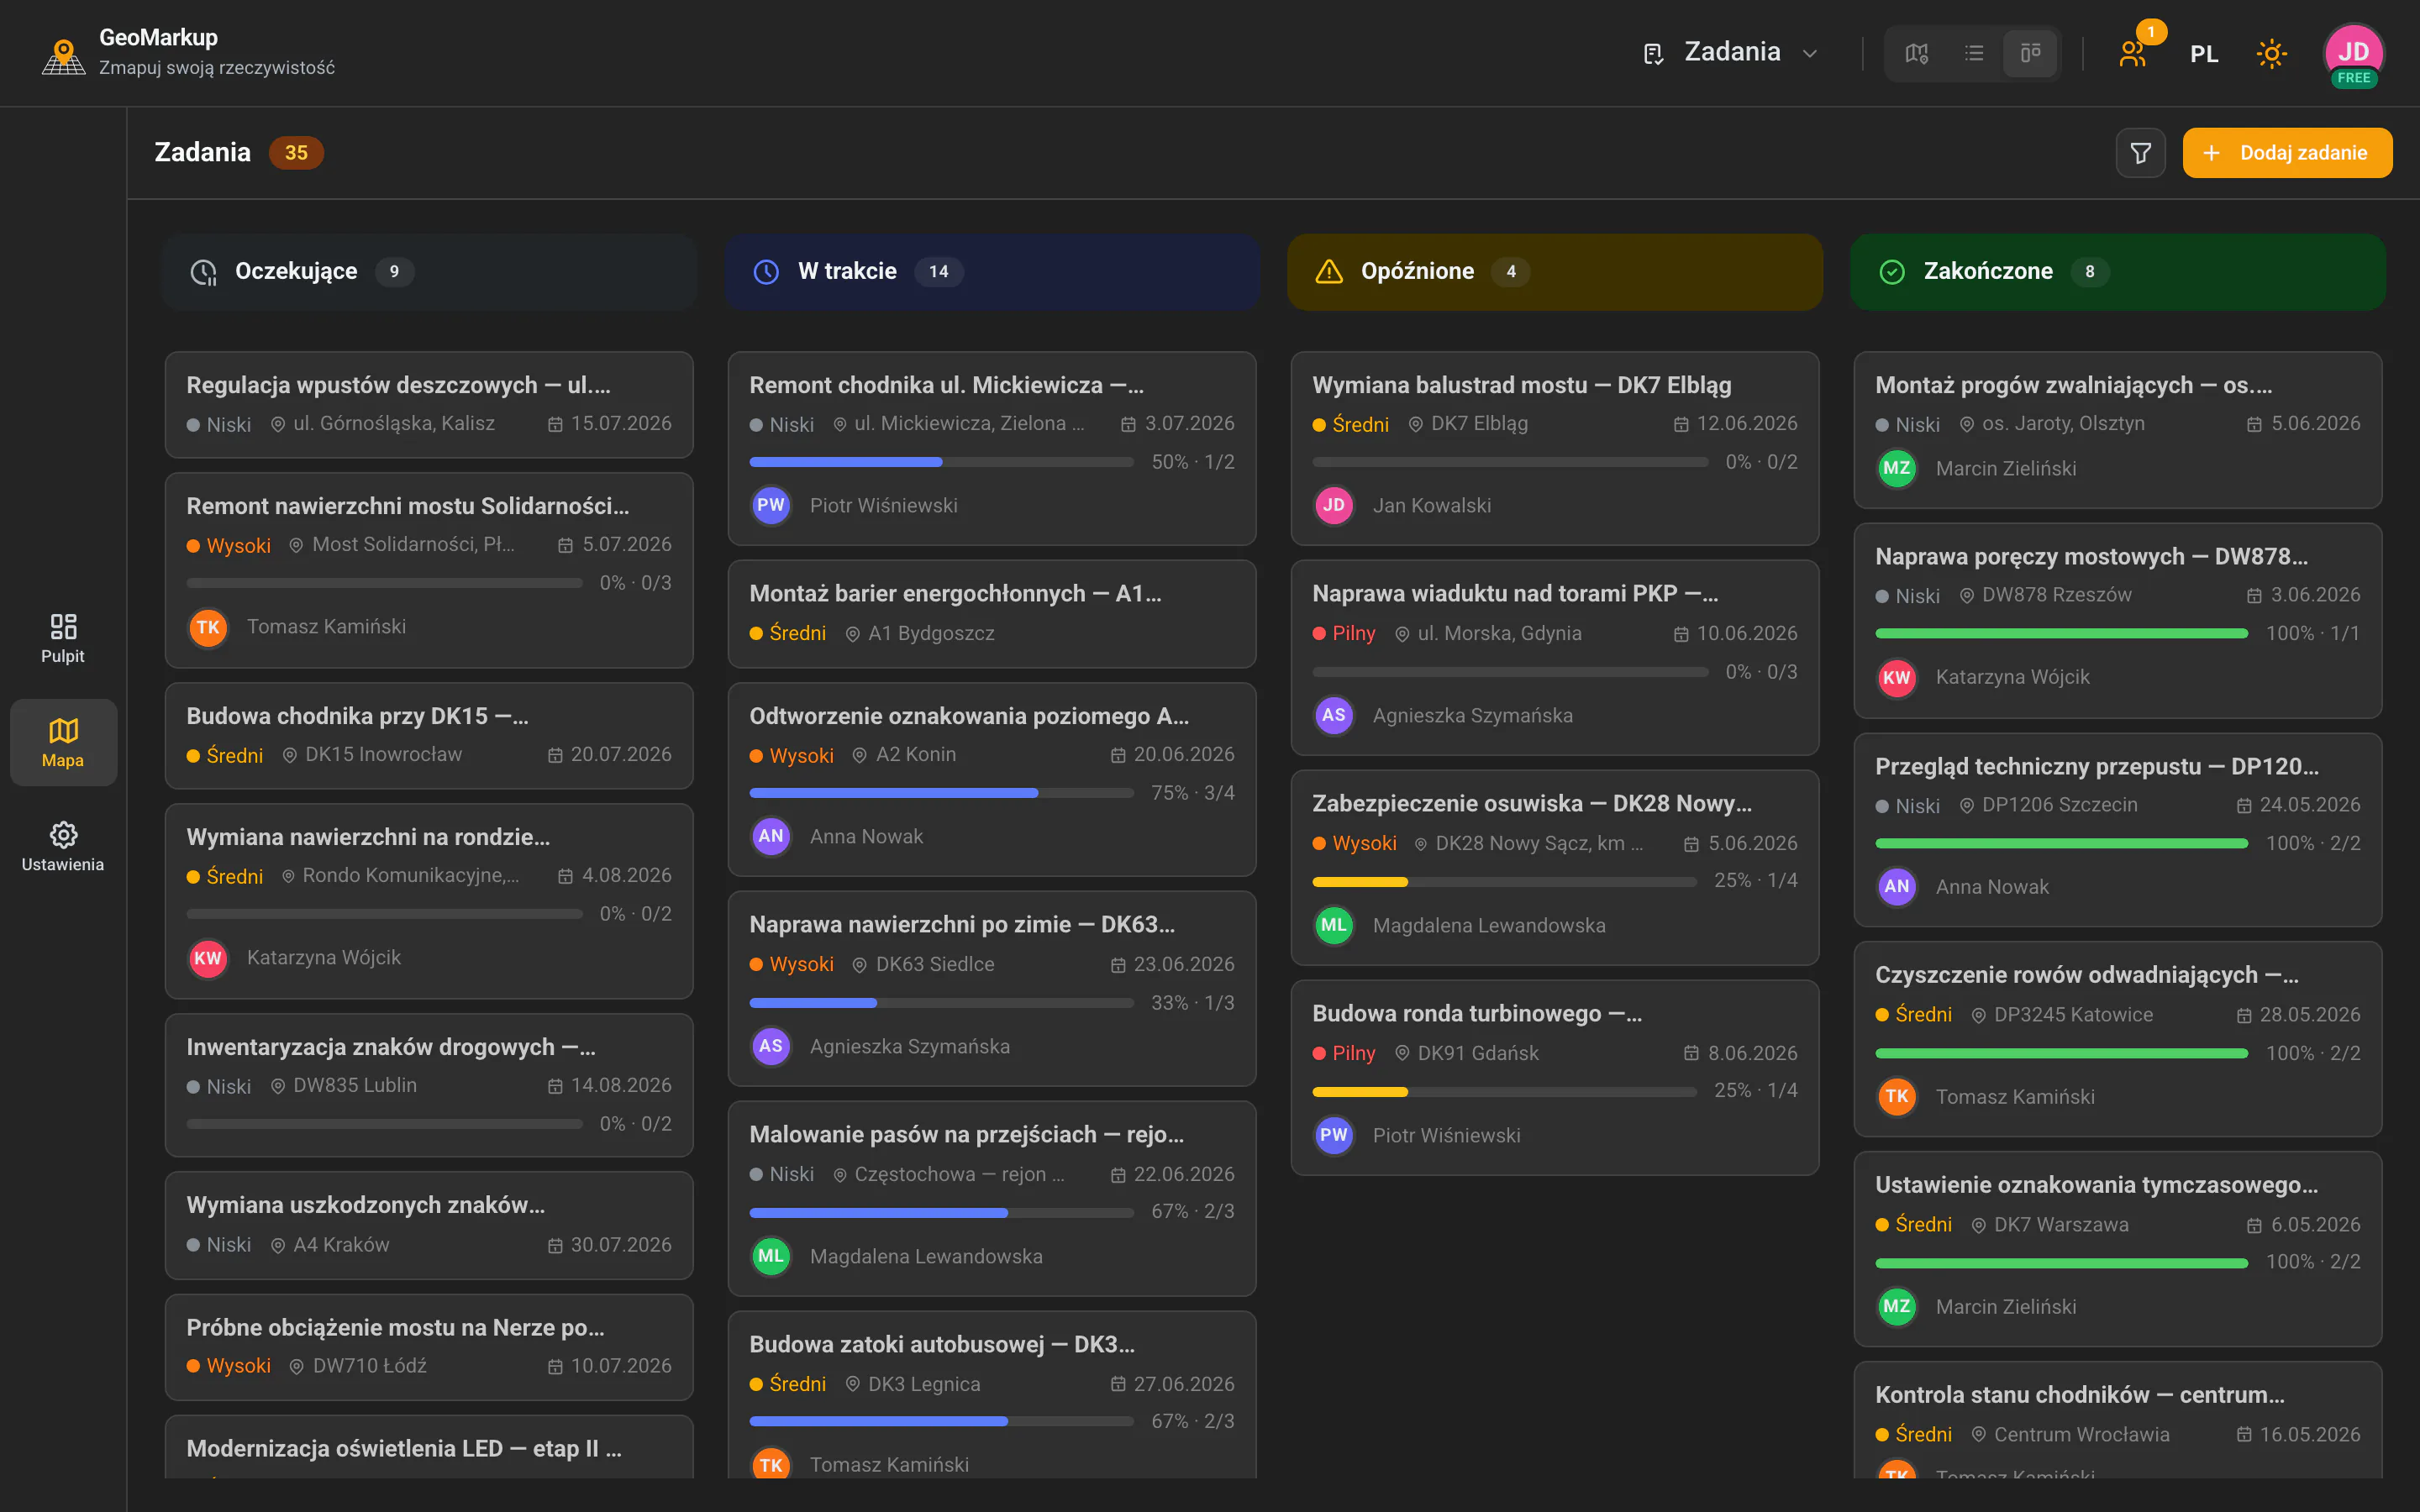Click 50% progress bar on Remont chodnika

click(942, 462)
